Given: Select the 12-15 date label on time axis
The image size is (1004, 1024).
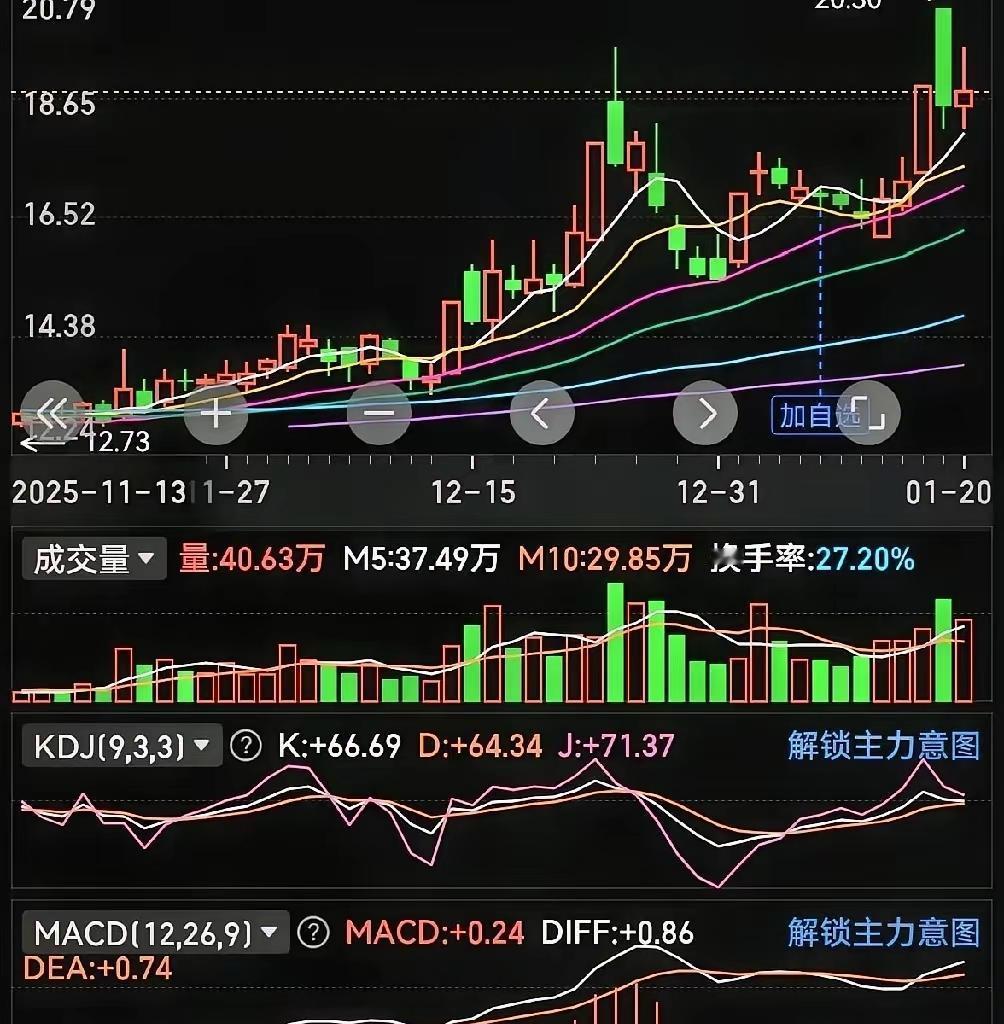Looking at the screenshot, I should coord(474,492).
